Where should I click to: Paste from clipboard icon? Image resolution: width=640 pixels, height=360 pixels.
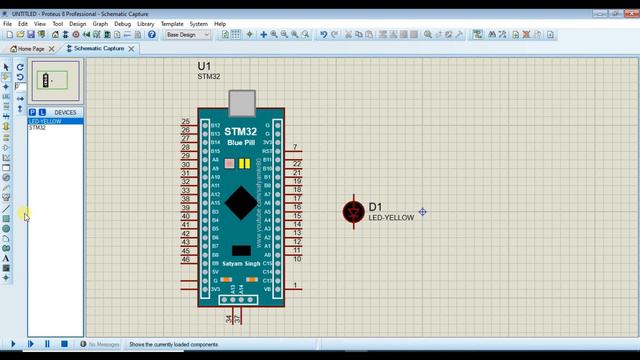click(369, 35)
